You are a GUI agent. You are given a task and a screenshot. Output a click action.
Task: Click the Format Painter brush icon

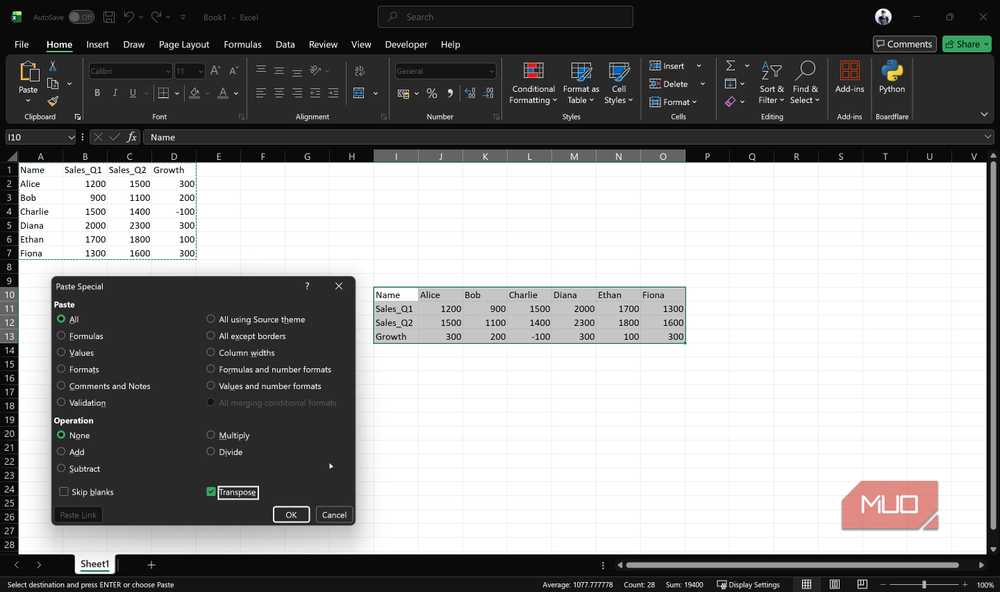53,101
